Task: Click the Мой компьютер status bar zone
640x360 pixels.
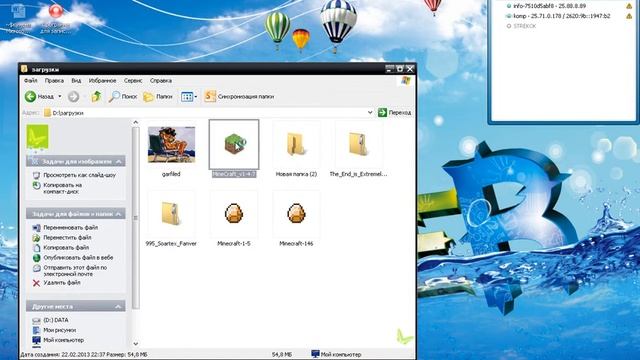Action: click(337, 354)
